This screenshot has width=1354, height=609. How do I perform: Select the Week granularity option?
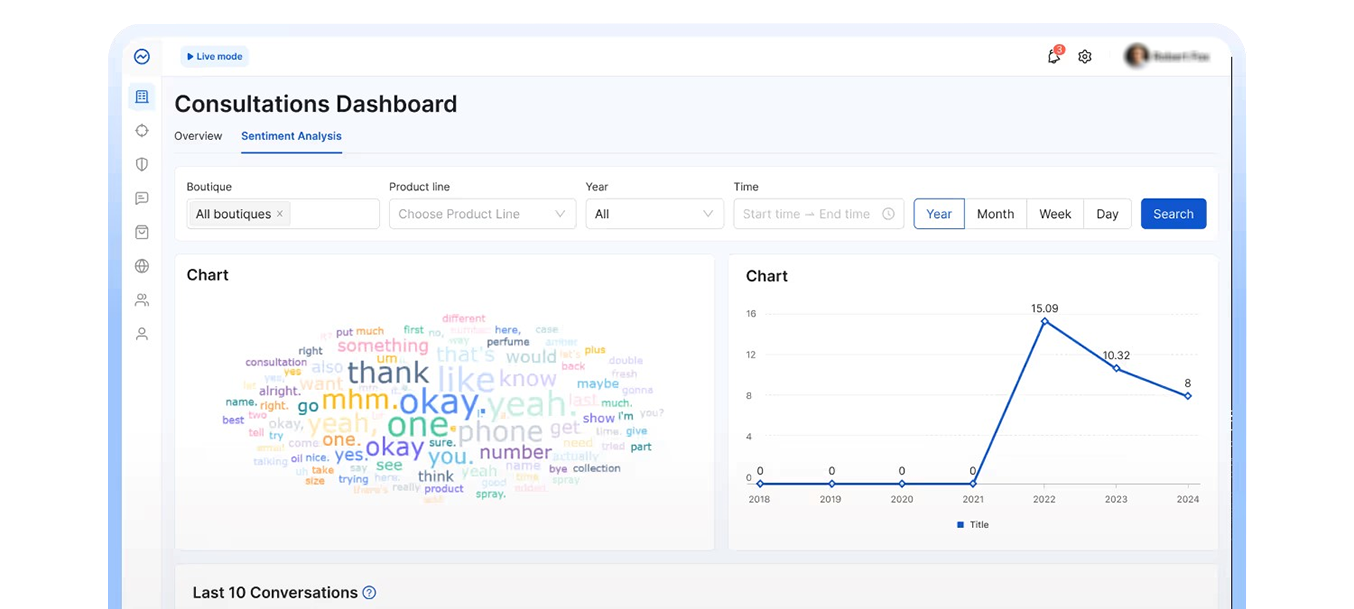(1055, 214)
